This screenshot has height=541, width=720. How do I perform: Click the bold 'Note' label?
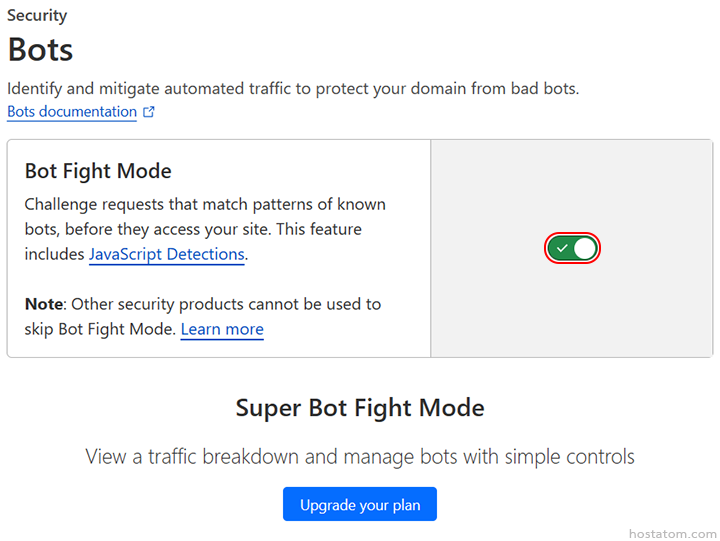43,304
